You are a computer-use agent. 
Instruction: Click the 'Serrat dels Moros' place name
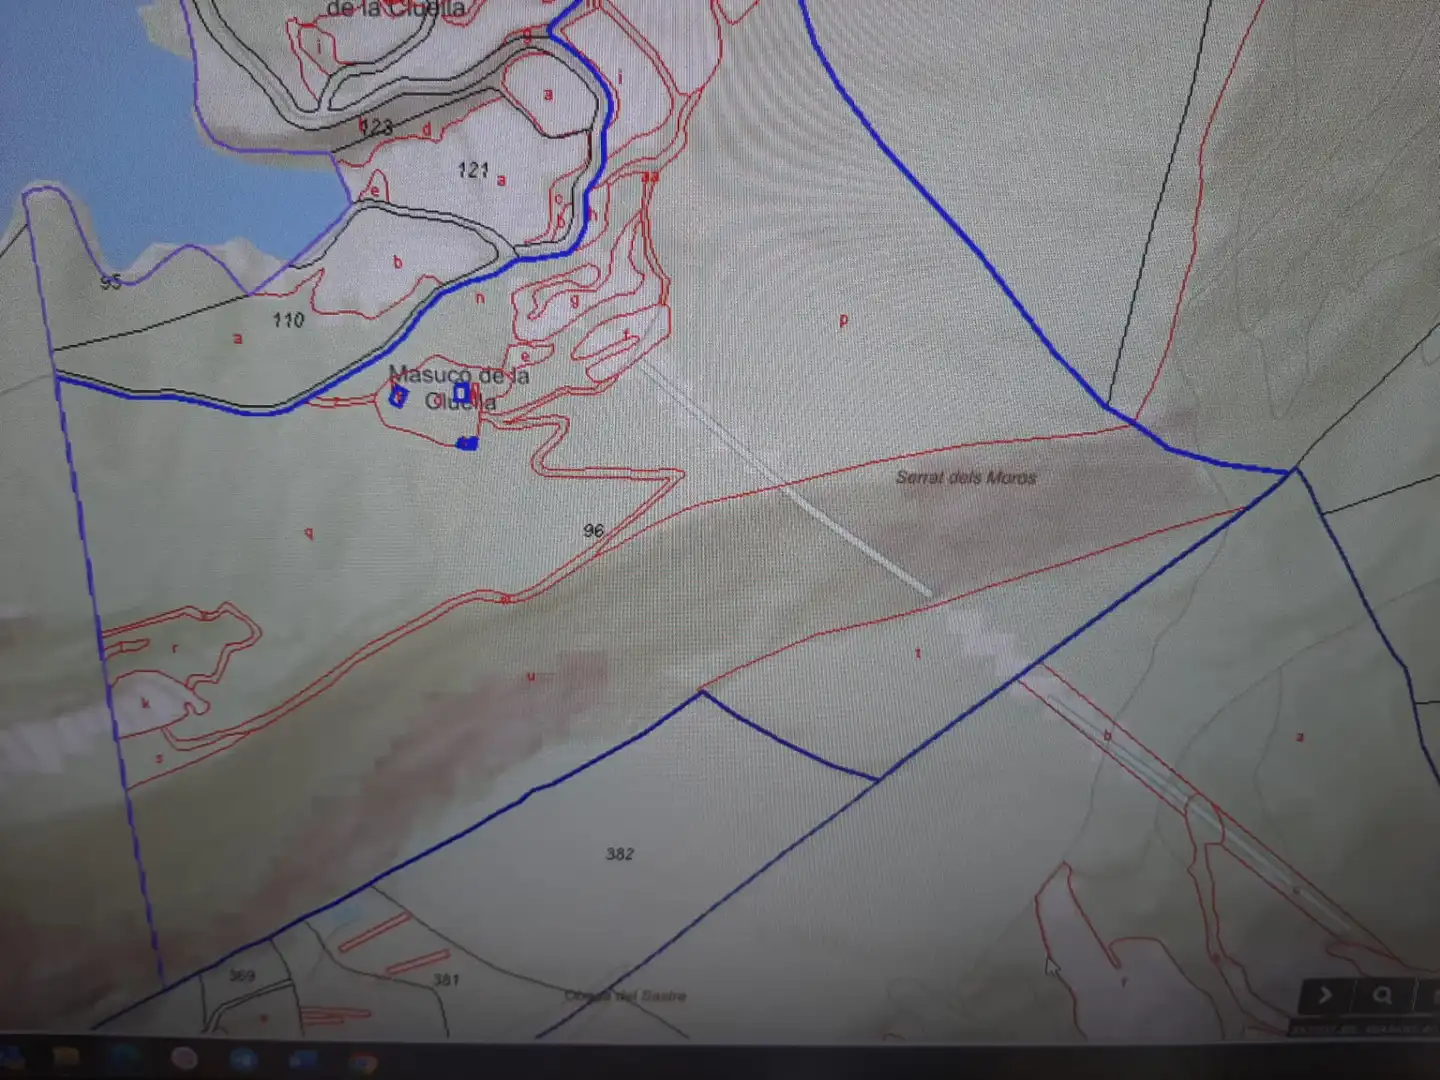[x=966, y=477]
